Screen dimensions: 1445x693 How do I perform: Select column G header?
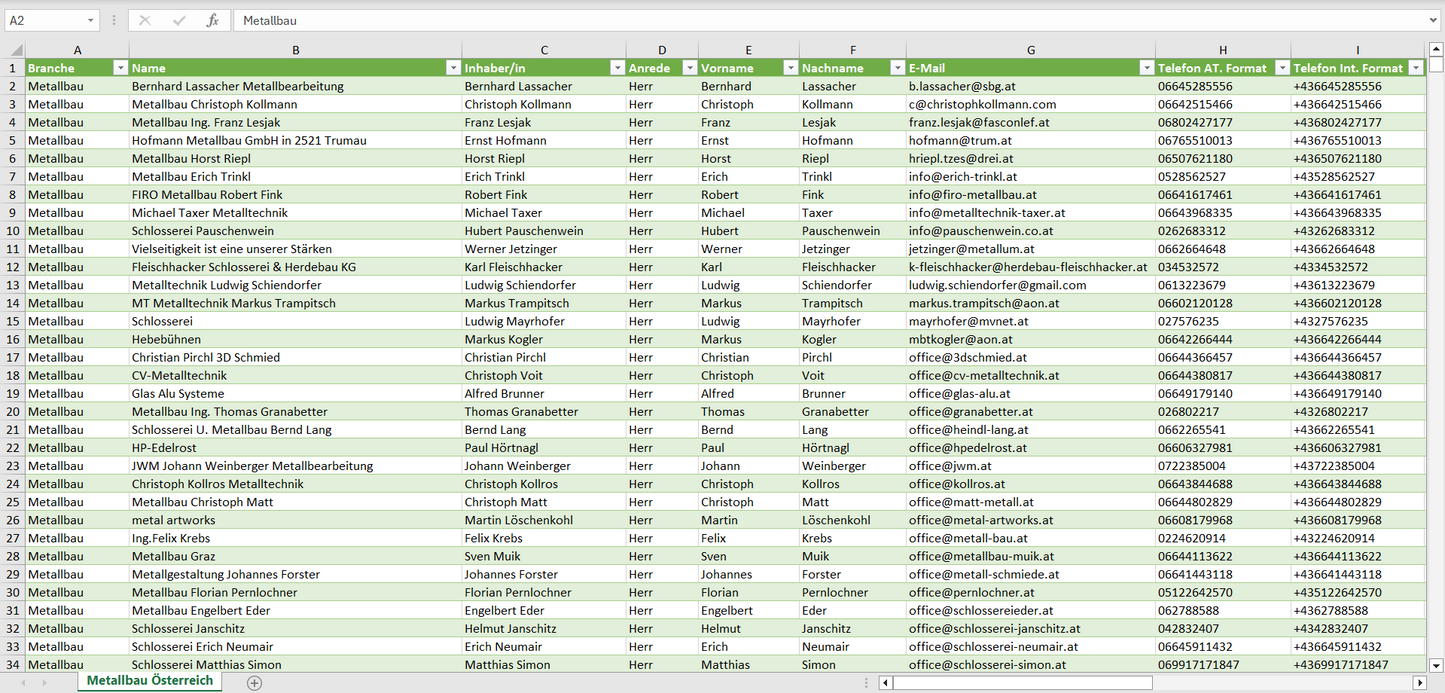point(1030,50)
